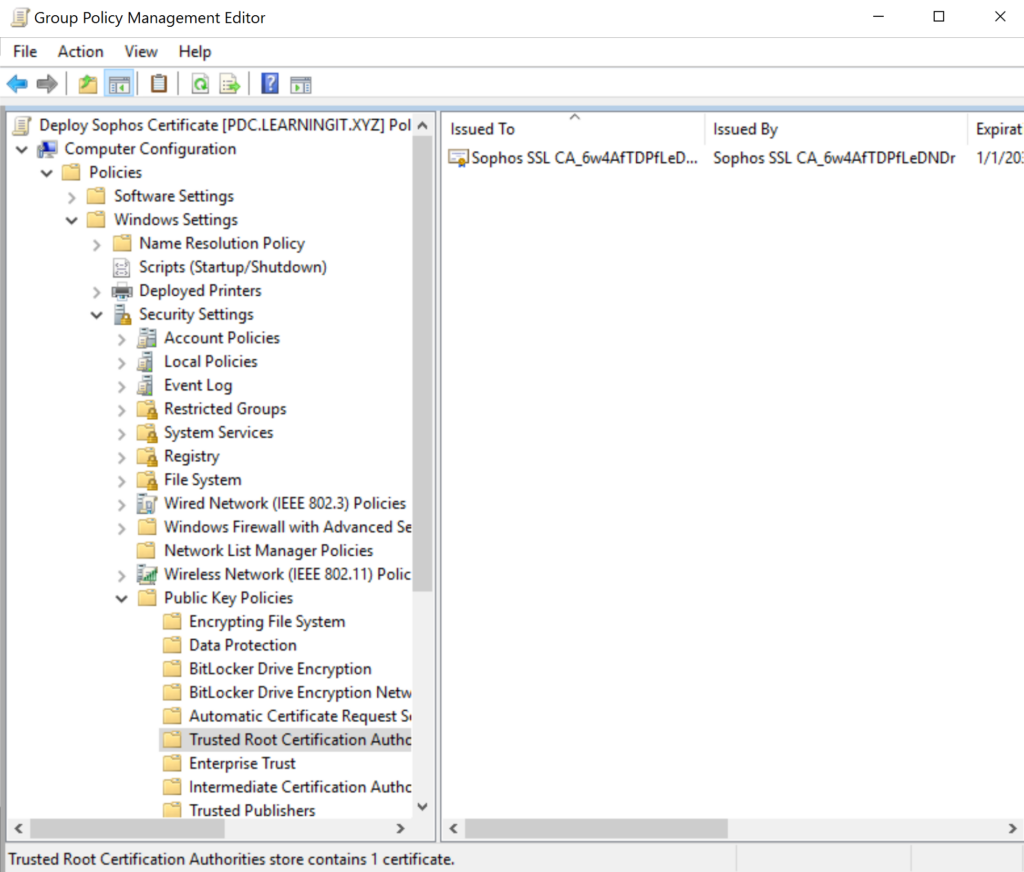Click the tree pane scroll-up arrow
1024x872 pixels.
[x=423, y=125]
